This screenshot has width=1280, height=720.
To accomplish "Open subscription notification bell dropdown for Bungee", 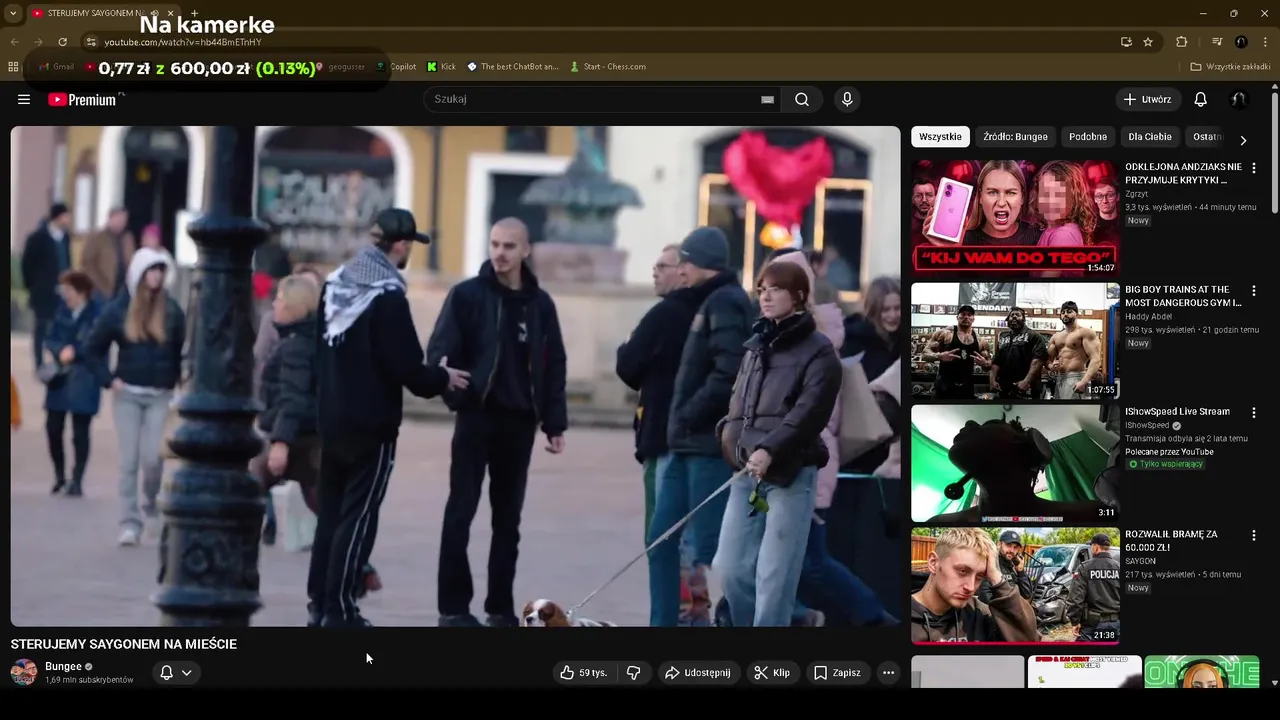I will click(176, 673).
